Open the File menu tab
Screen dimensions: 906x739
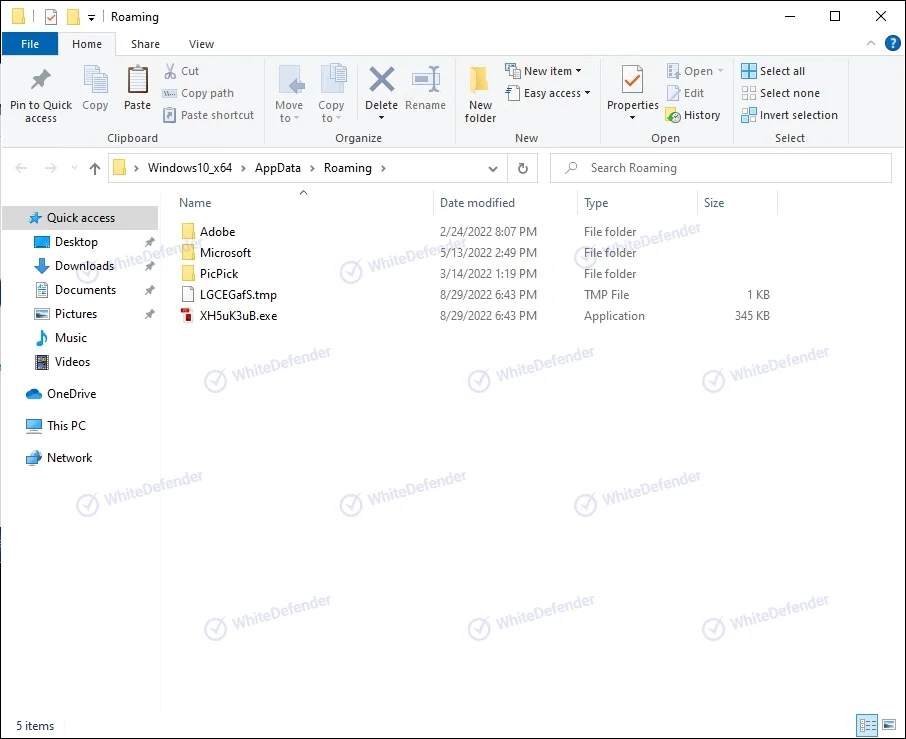pyautogui.click(x=30, y=44)
